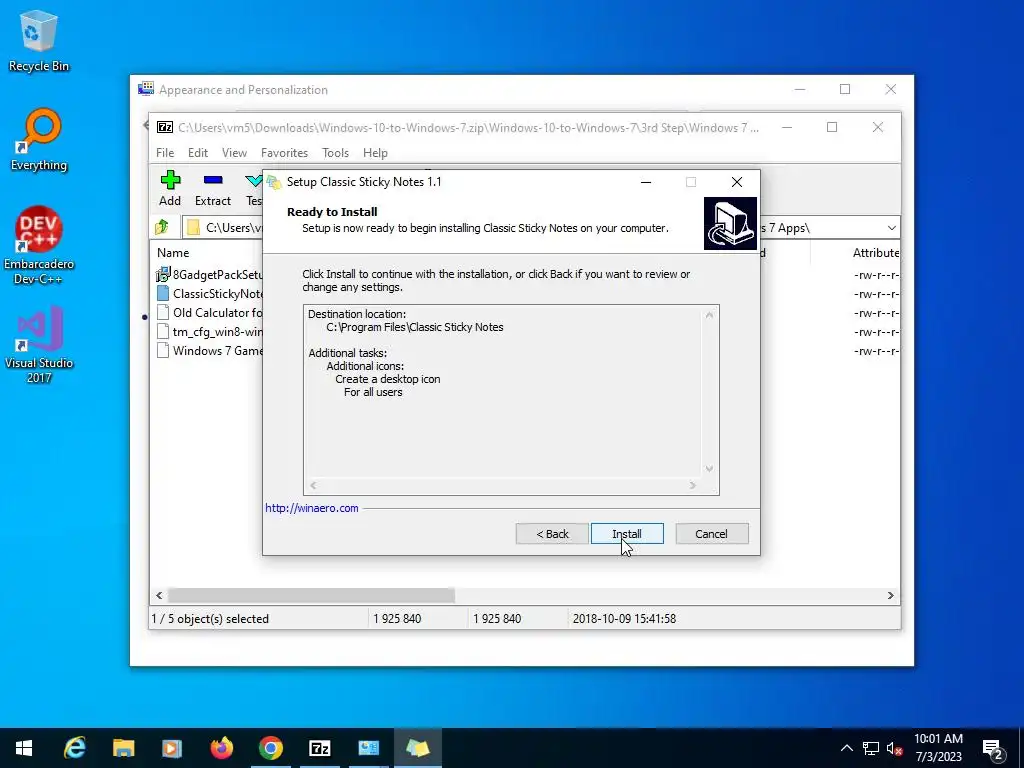Click the summary box scroll-left arrow
This screenshot has width=1024, height=768.
(313, 485)
